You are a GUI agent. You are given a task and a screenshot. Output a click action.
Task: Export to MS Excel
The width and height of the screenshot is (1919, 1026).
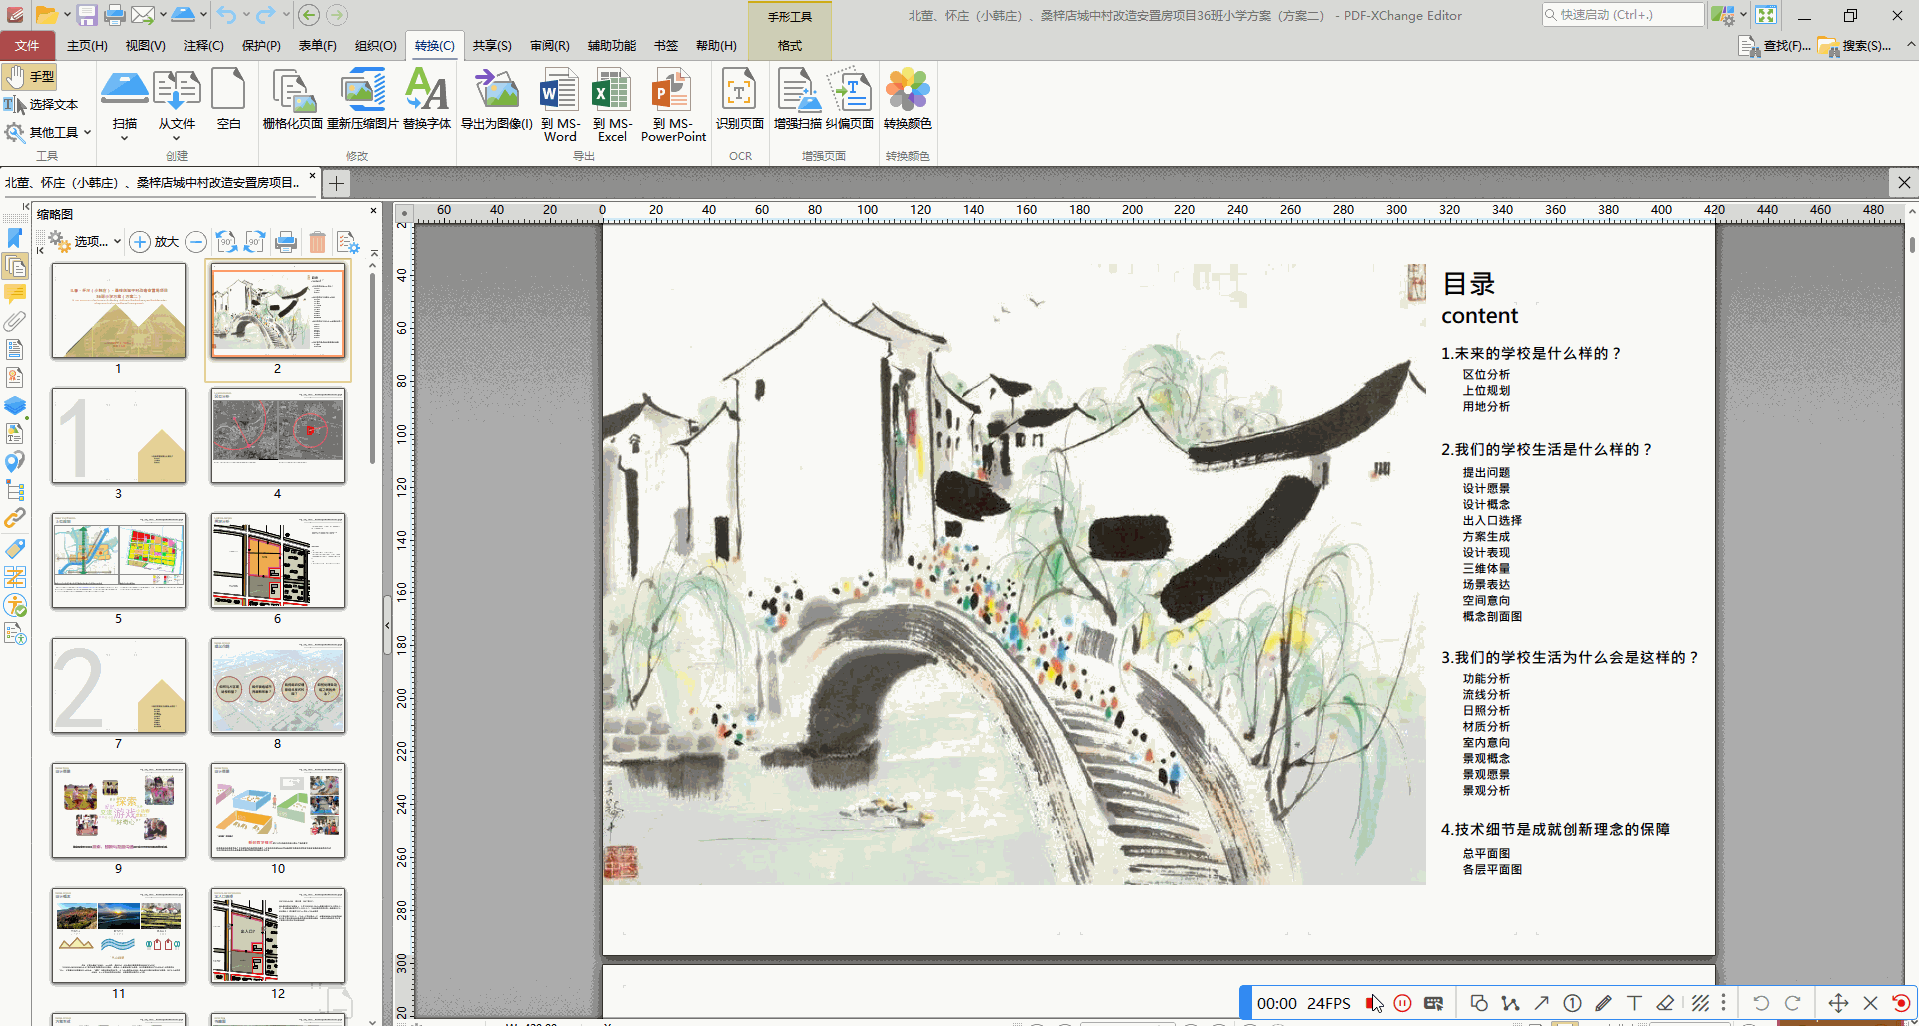tap(612, 105)
